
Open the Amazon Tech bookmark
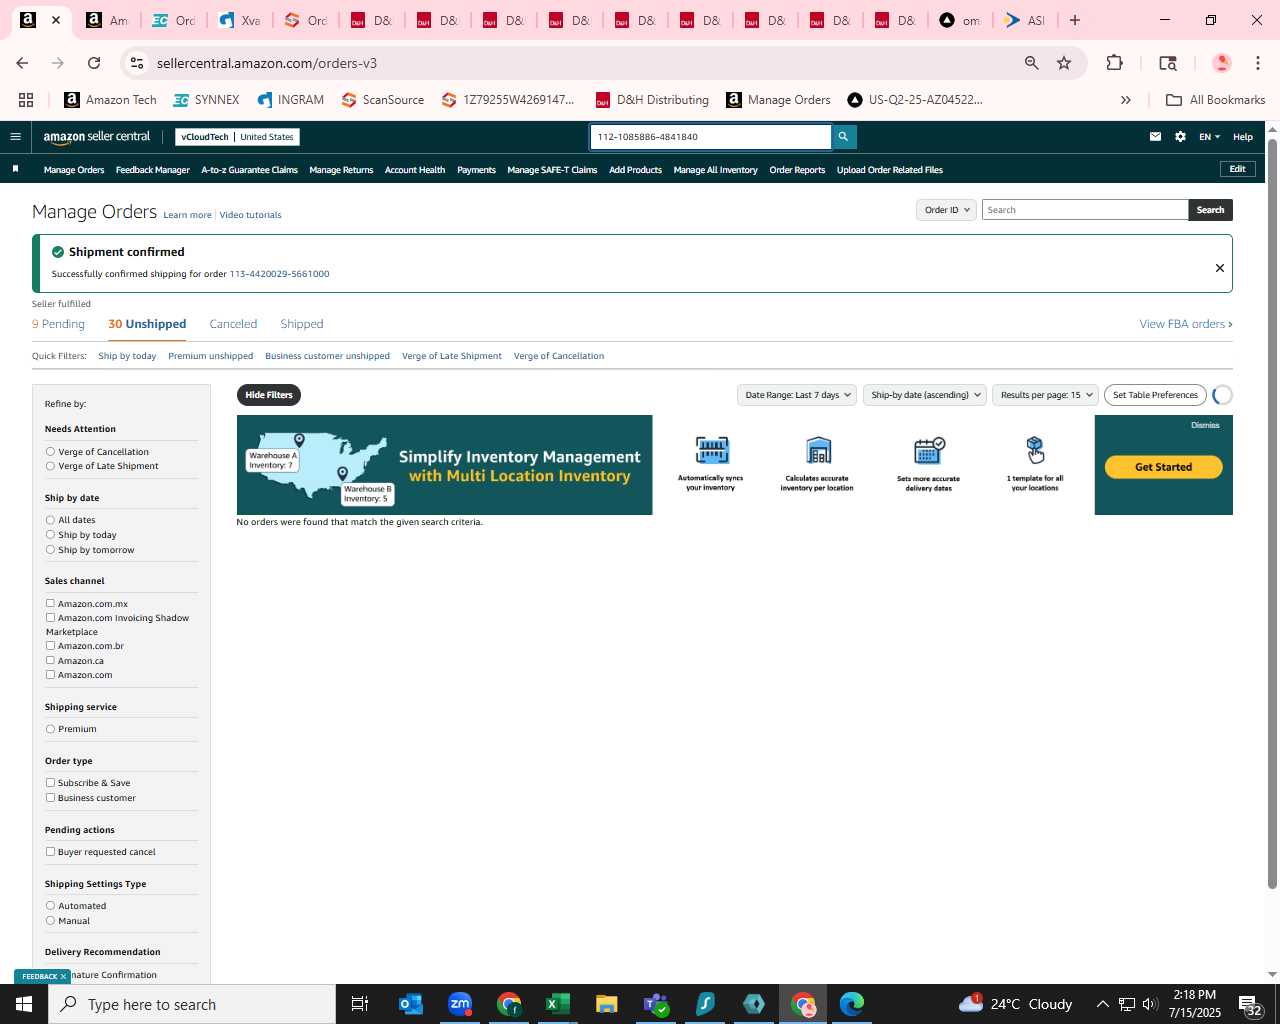[x=110, y=100]
